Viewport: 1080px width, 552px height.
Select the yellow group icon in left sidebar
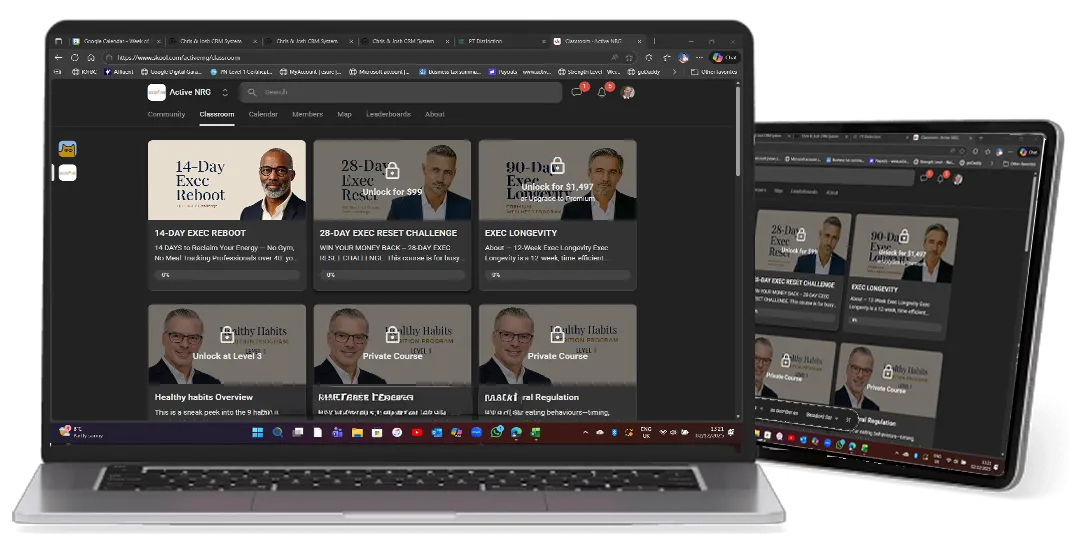[68, 149]
